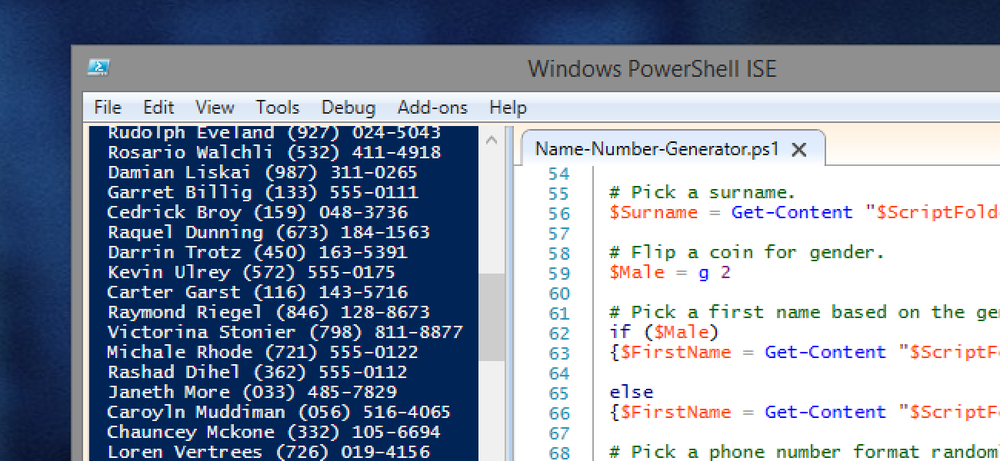The image size is (1000, 461).
Task: Click the Janeth More output line
Action: pos(251,391)
